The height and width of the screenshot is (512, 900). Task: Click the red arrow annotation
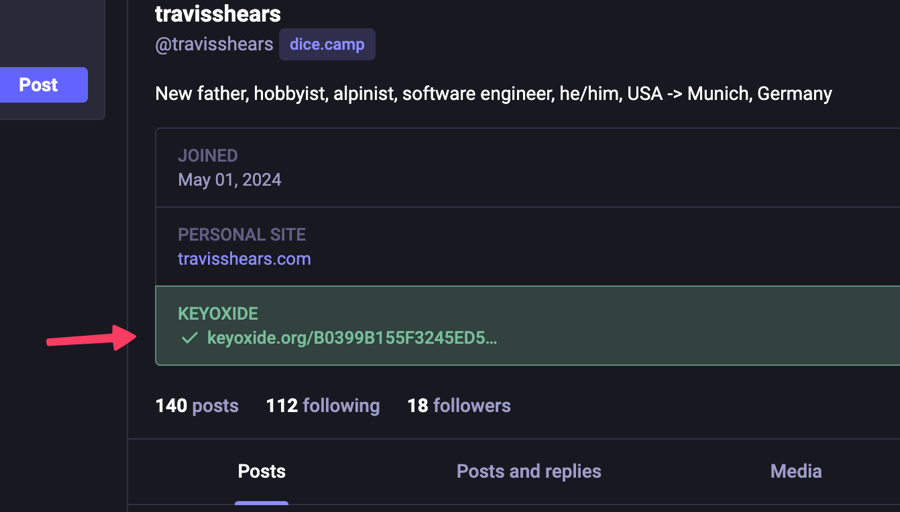(92, 338)
